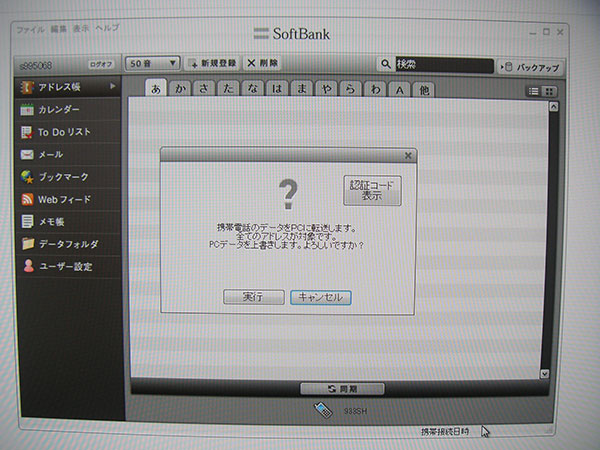Click the 携帯接続日時 status text
600x450 pixels.
click(445, 432)
